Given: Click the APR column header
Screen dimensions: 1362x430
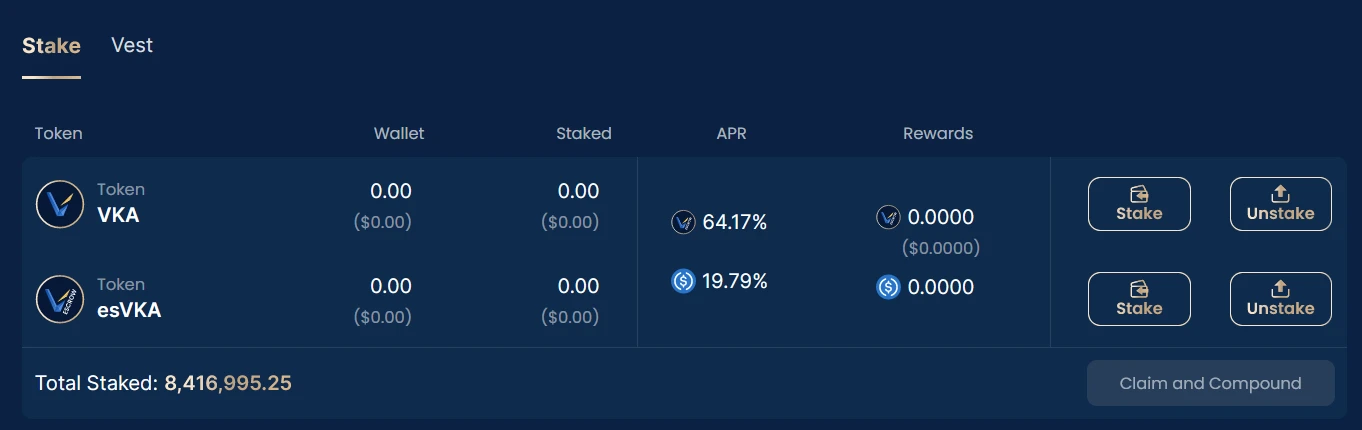Looking at the screenshot, I should [731, 133].
